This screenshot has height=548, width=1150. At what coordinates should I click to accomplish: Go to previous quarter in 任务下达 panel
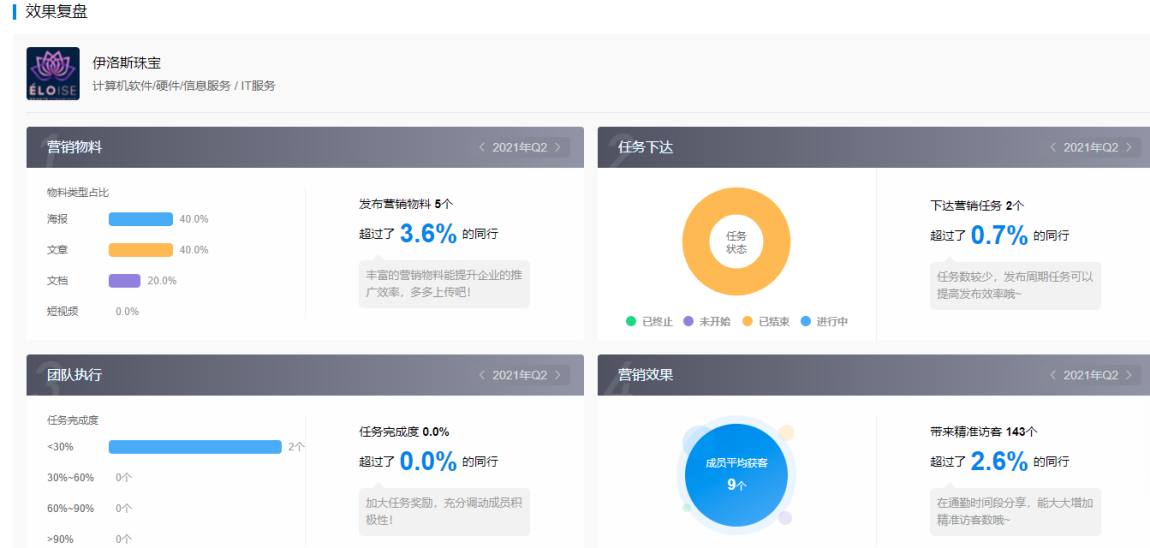[x=1052, y=148]
